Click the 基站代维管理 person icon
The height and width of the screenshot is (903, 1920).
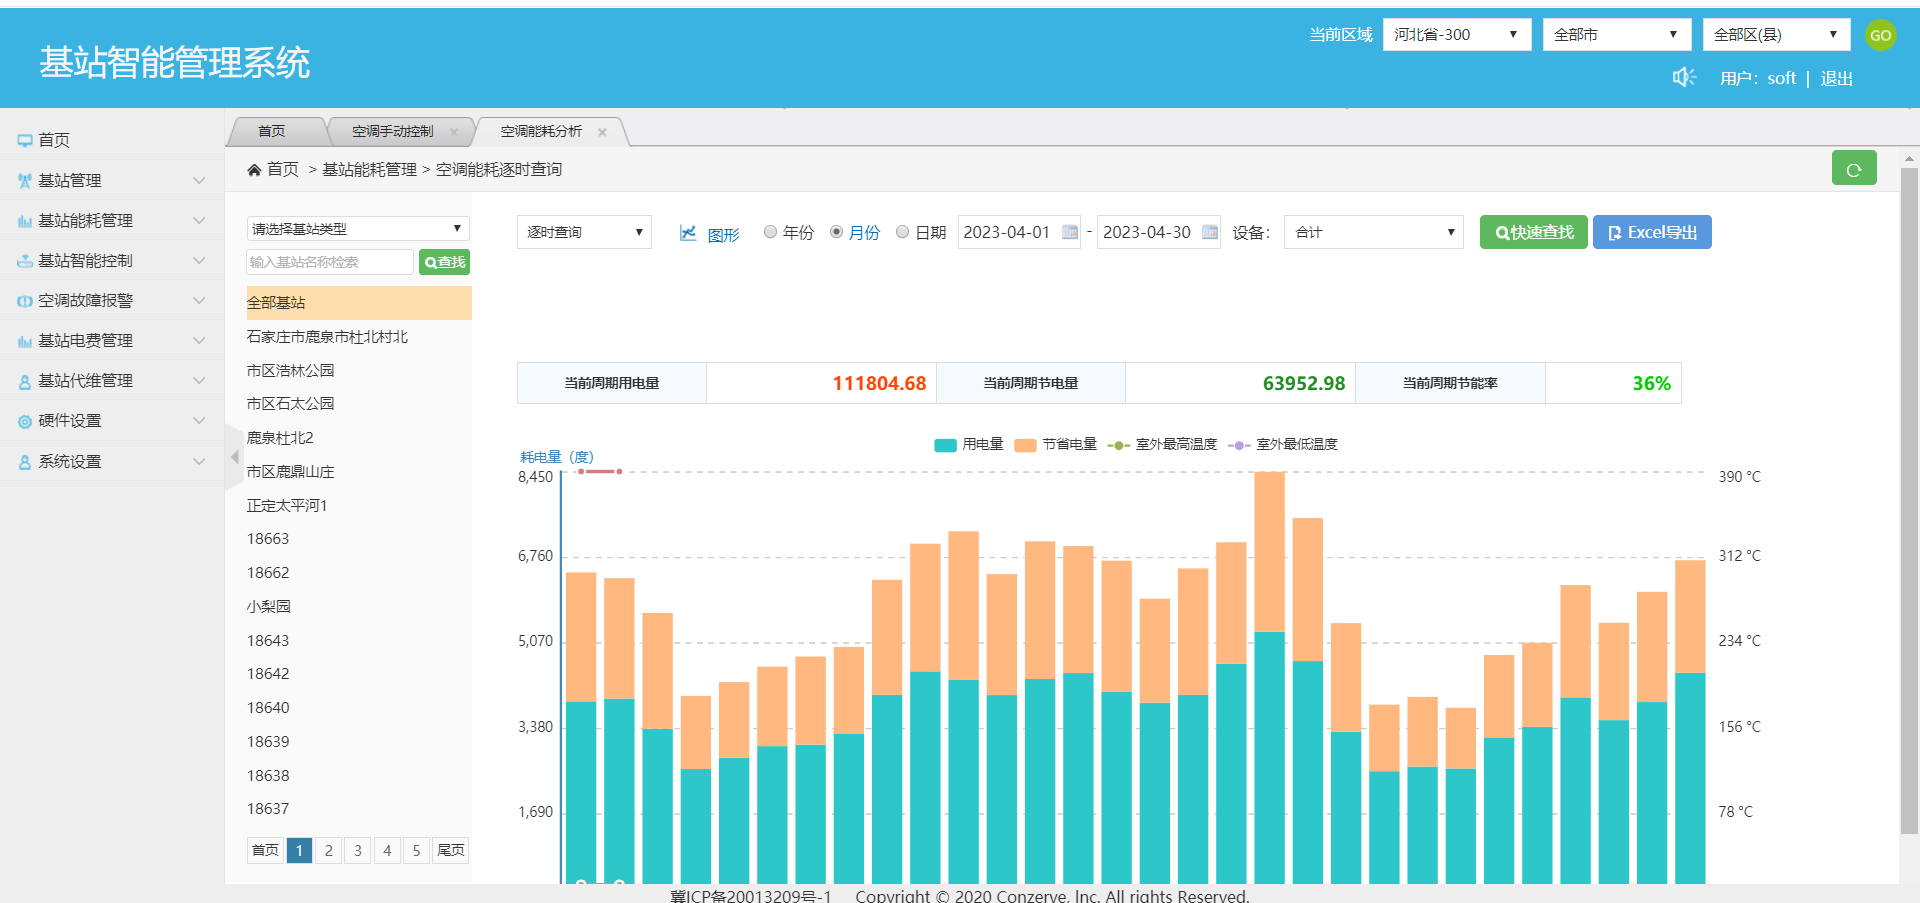25,381
